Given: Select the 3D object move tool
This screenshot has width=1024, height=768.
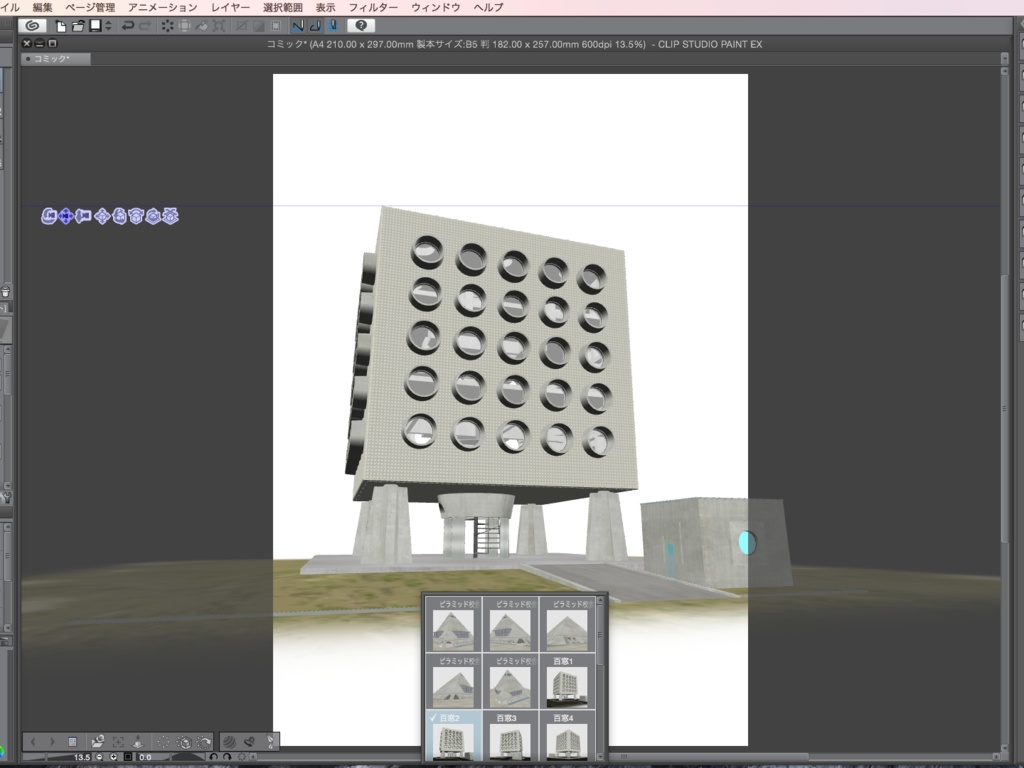Looking at the screenshot, I should (102, 216).
